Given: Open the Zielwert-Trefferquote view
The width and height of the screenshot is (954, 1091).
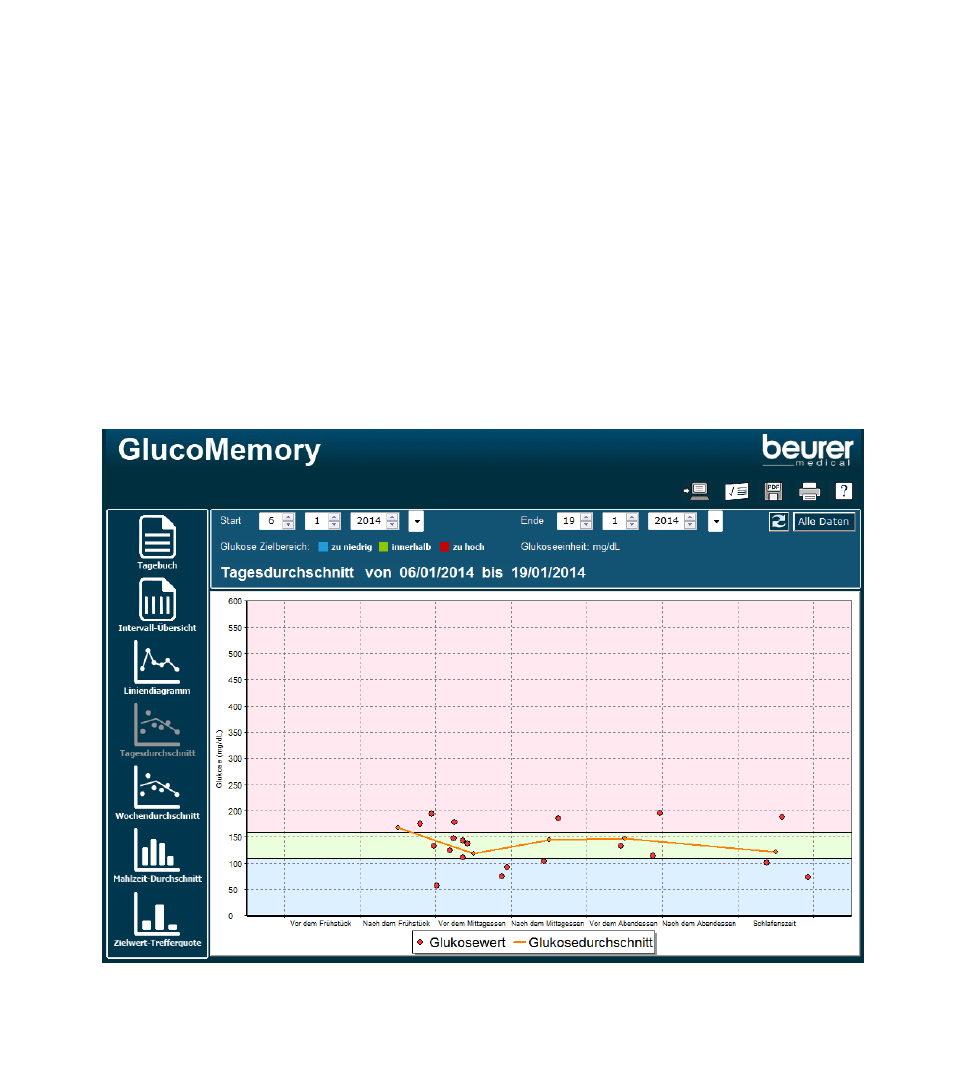Looking at the screenshot, I should pyautogui.click(x=157, y=919).
